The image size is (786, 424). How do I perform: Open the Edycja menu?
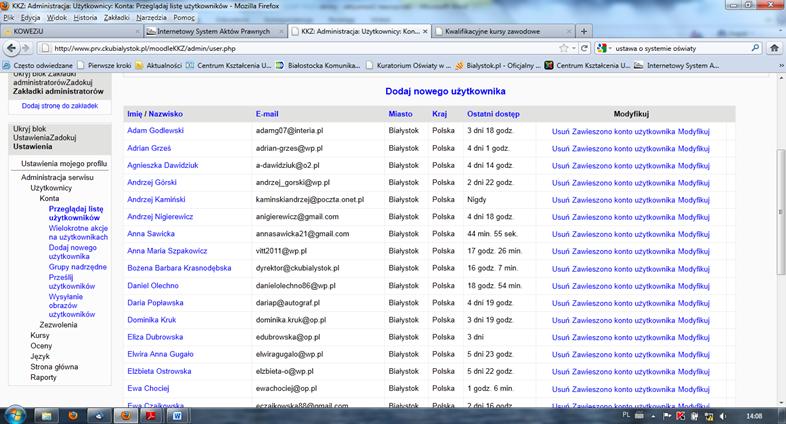[31, 18]
